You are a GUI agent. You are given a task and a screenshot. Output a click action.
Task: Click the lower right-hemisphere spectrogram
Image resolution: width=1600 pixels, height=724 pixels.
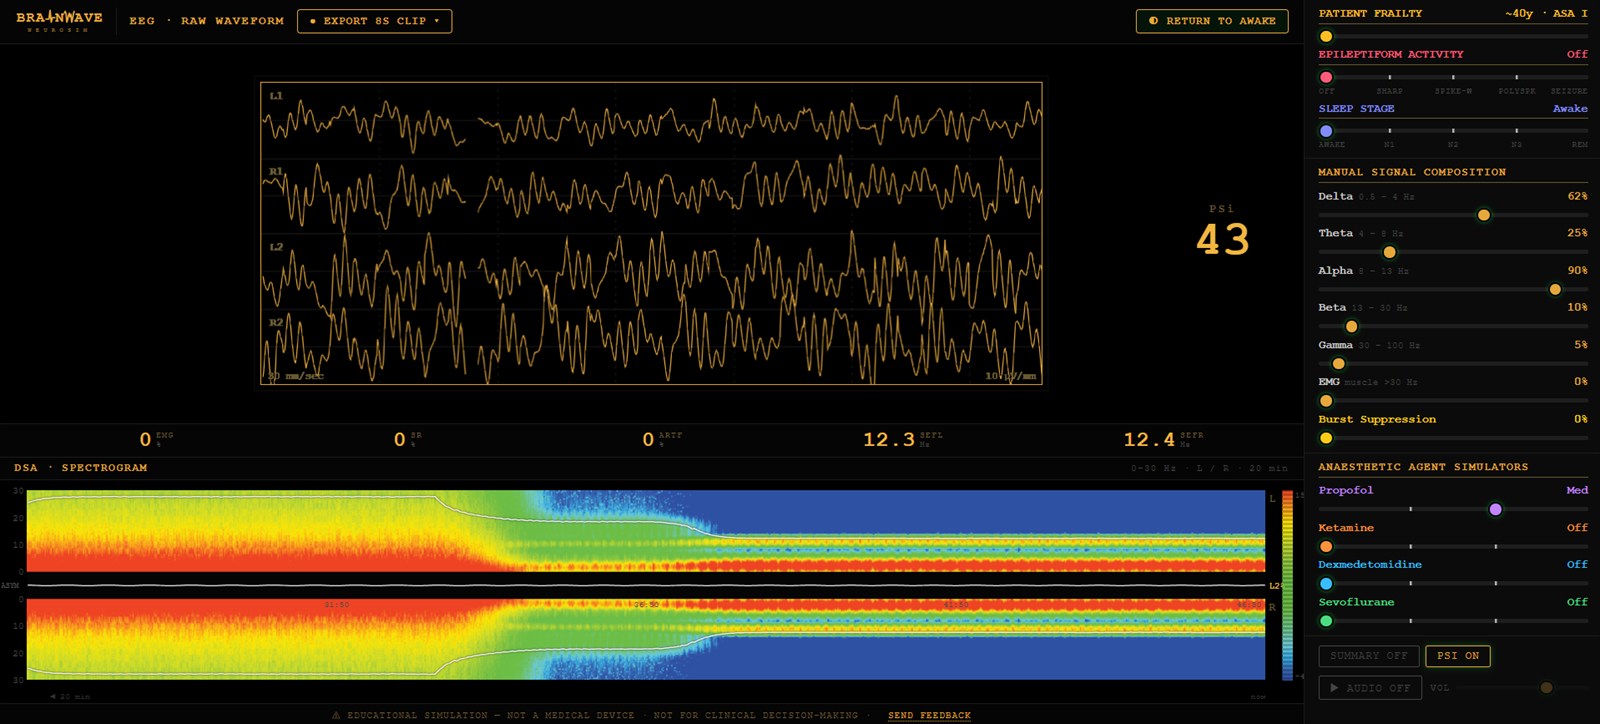(646, 639)
